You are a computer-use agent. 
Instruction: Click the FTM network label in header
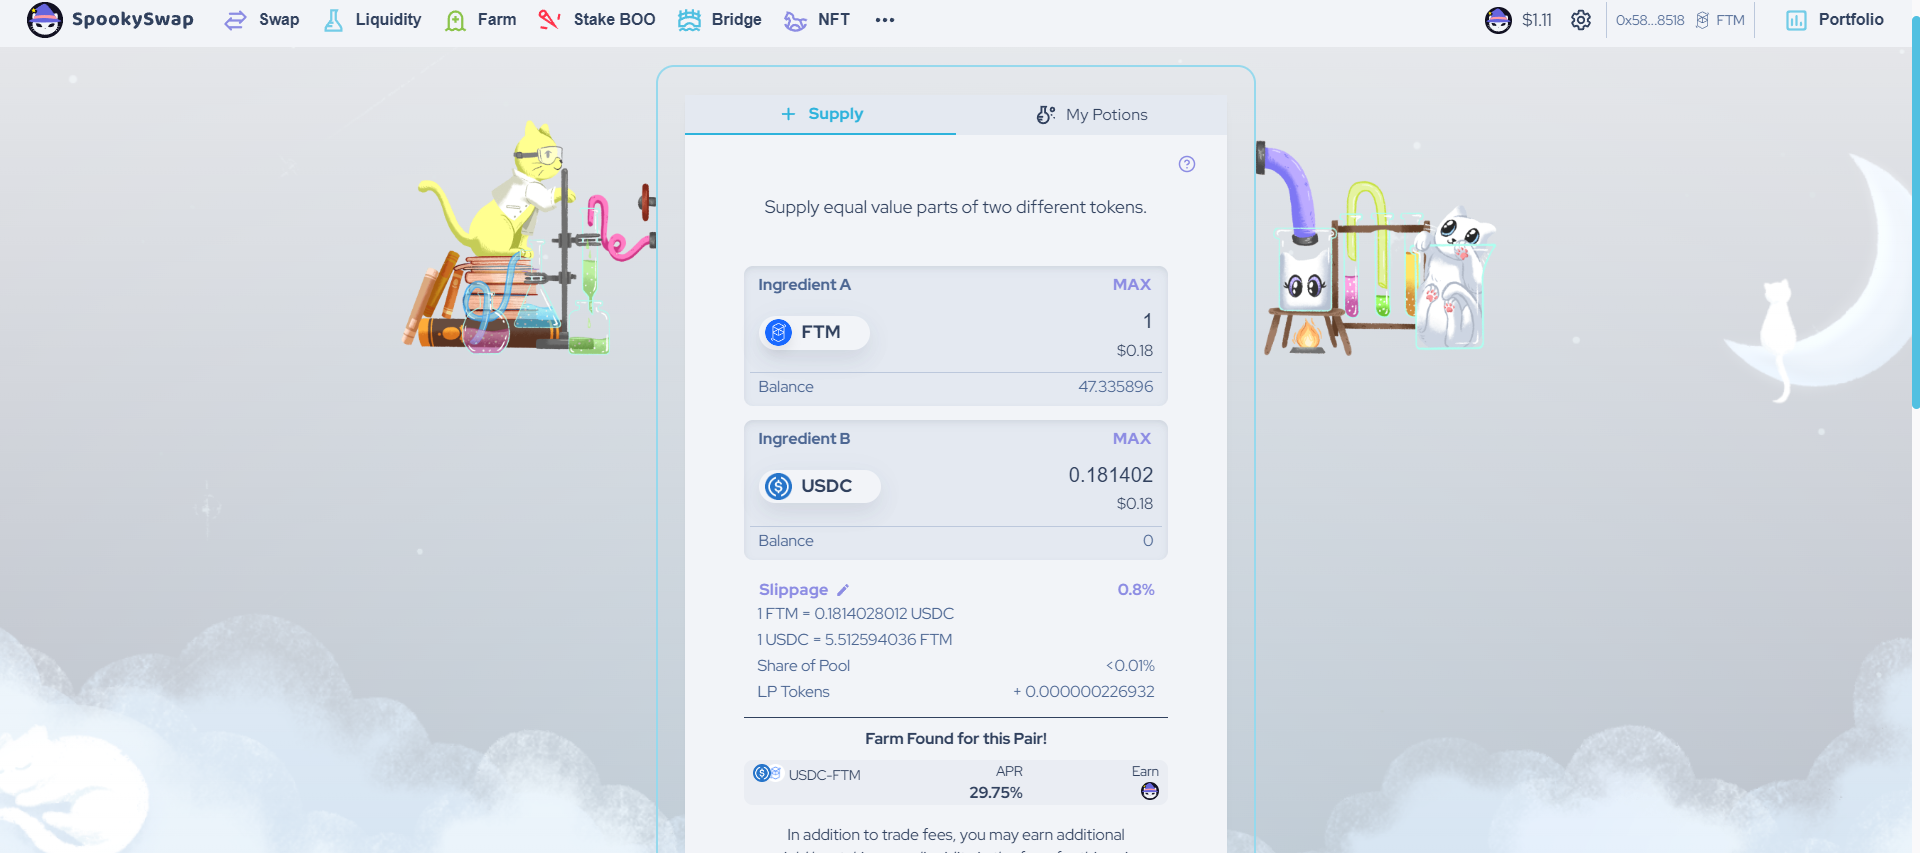pos(1730,20)
